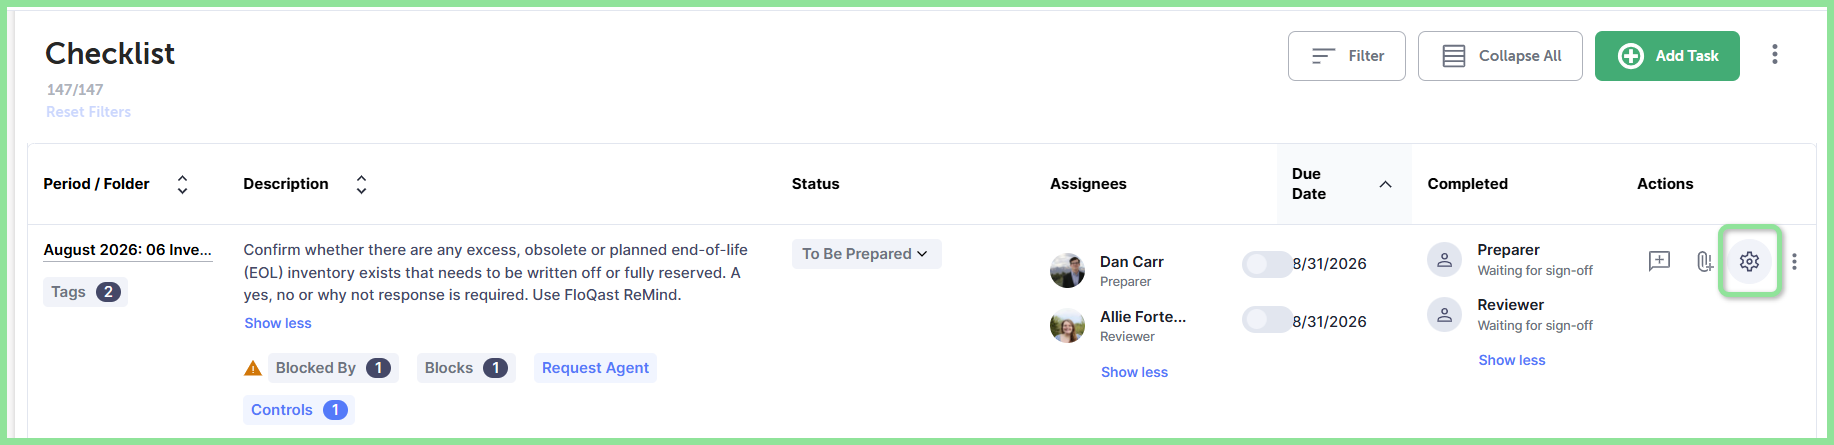Screen dimensions: 1834x445
Task: Click the green Add Task button
Action: 1667,56
